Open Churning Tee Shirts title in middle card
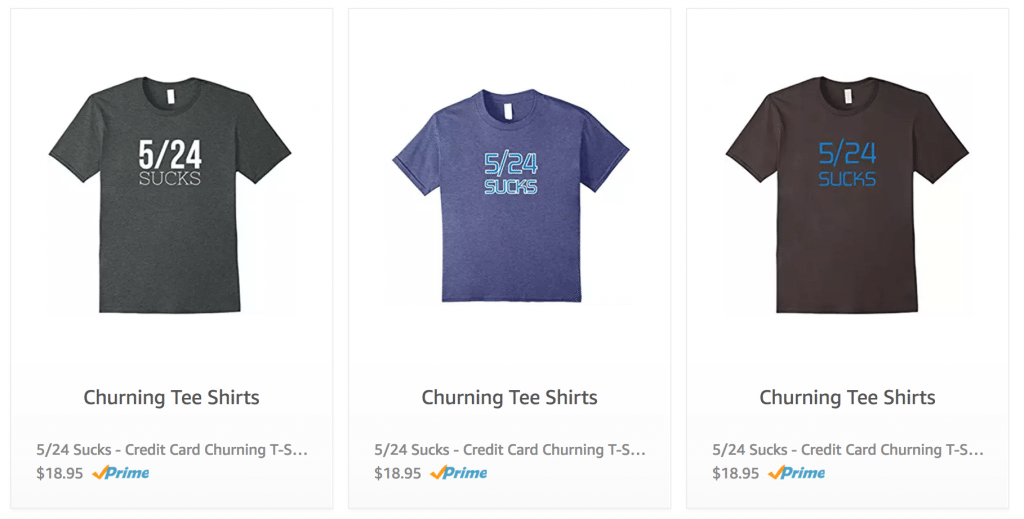This screenshot has width=1024, height=519. coord(509,398)
